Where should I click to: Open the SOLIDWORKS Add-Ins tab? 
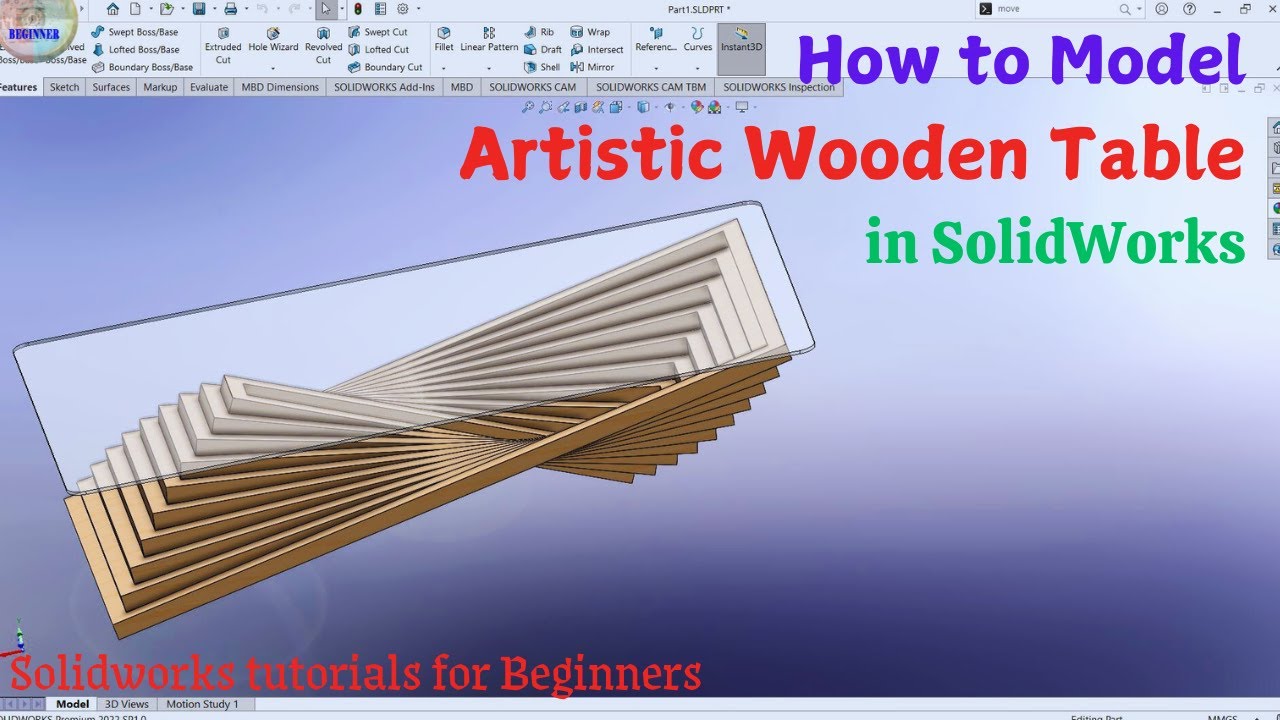click(383, 87)
